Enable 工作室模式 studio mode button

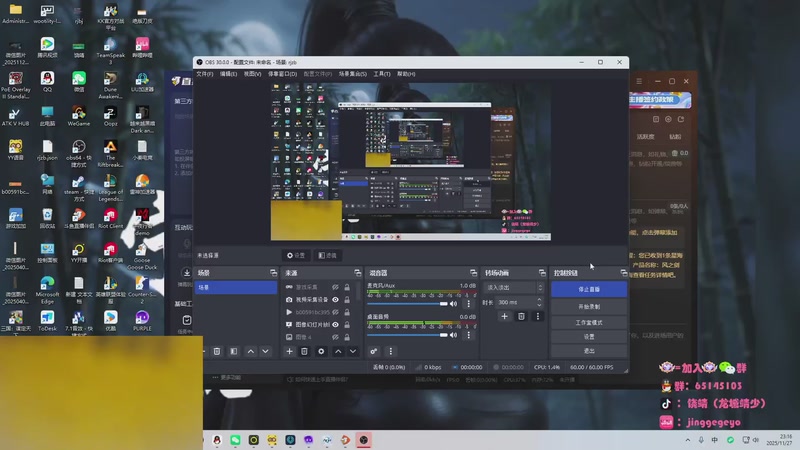[589, 322]
